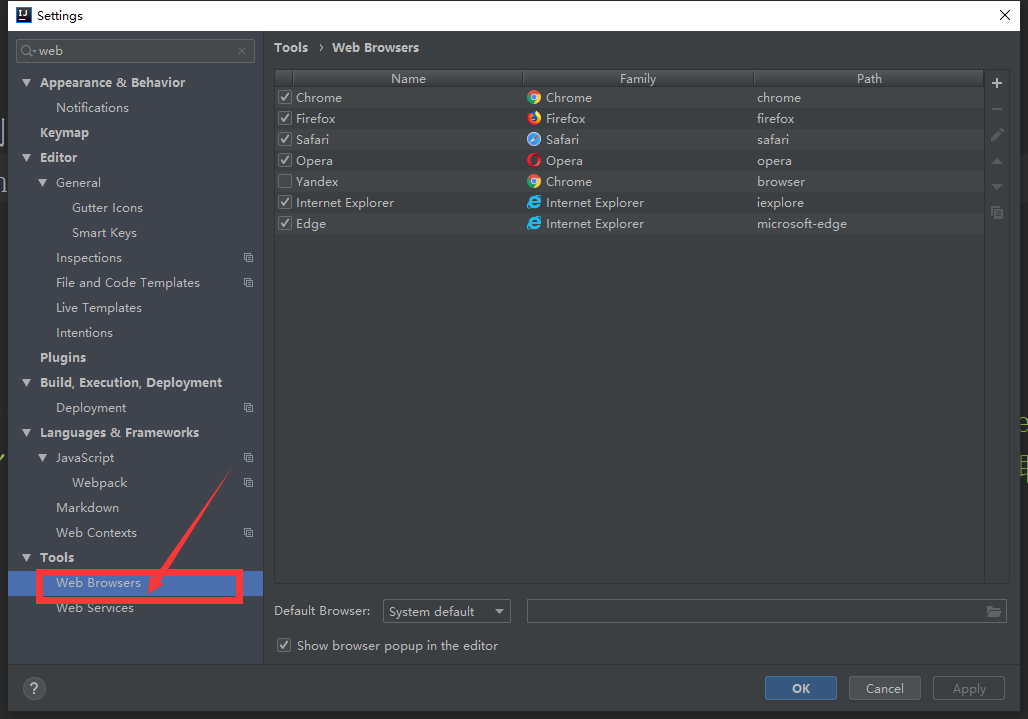The width and height of the screenshot is (1028, 719).
Task: Select the Keymap settings item
Action: (64, 132)
